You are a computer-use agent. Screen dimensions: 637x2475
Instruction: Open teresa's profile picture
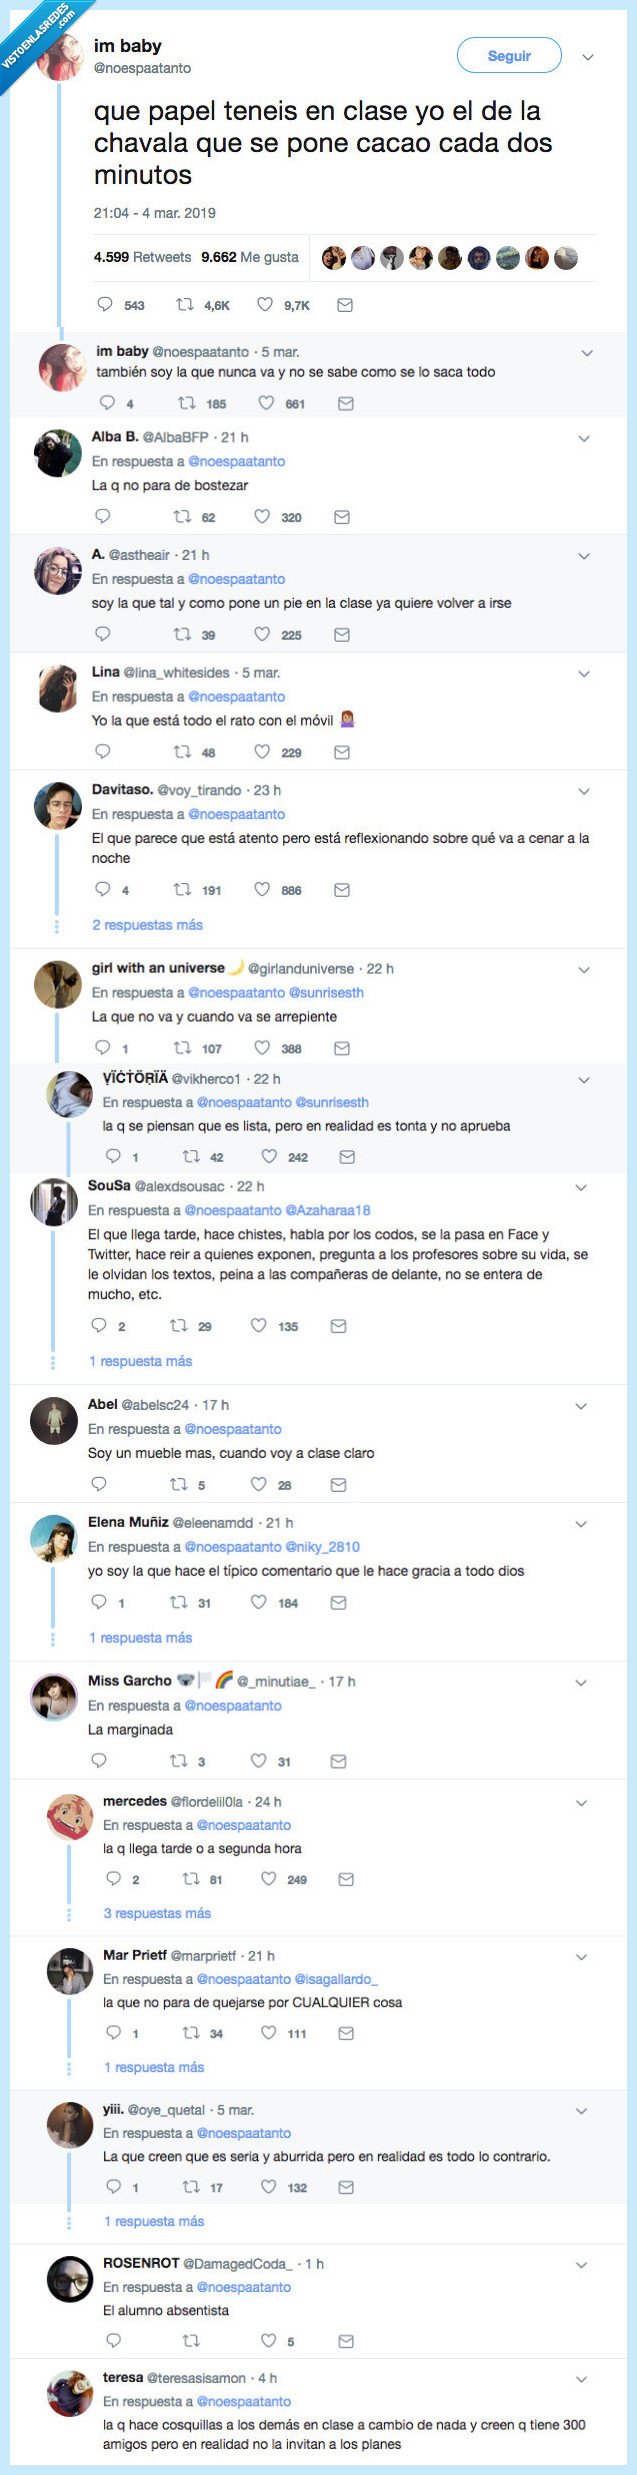click(x=70, y=2393)
